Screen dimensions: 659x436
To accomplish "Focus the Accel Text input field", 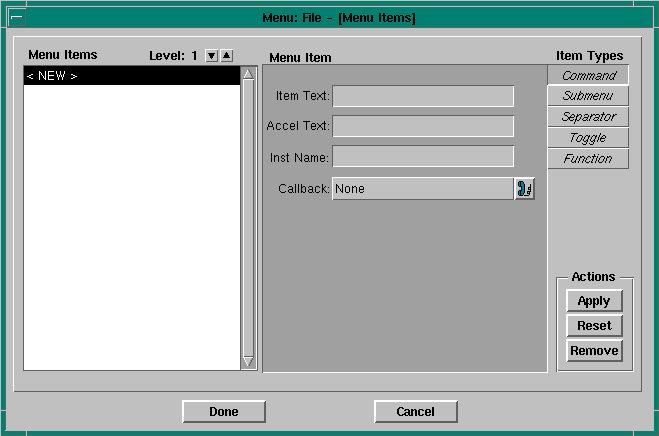I will [x=422, y=126].
